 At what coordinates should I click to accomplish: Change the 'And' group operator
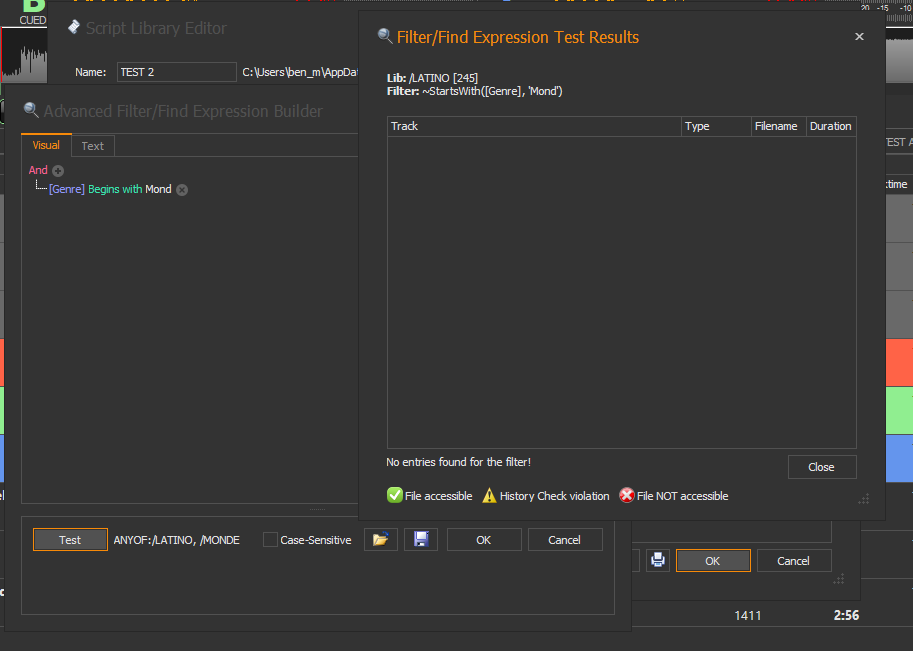pyautogui.click(x=38, y=171)
